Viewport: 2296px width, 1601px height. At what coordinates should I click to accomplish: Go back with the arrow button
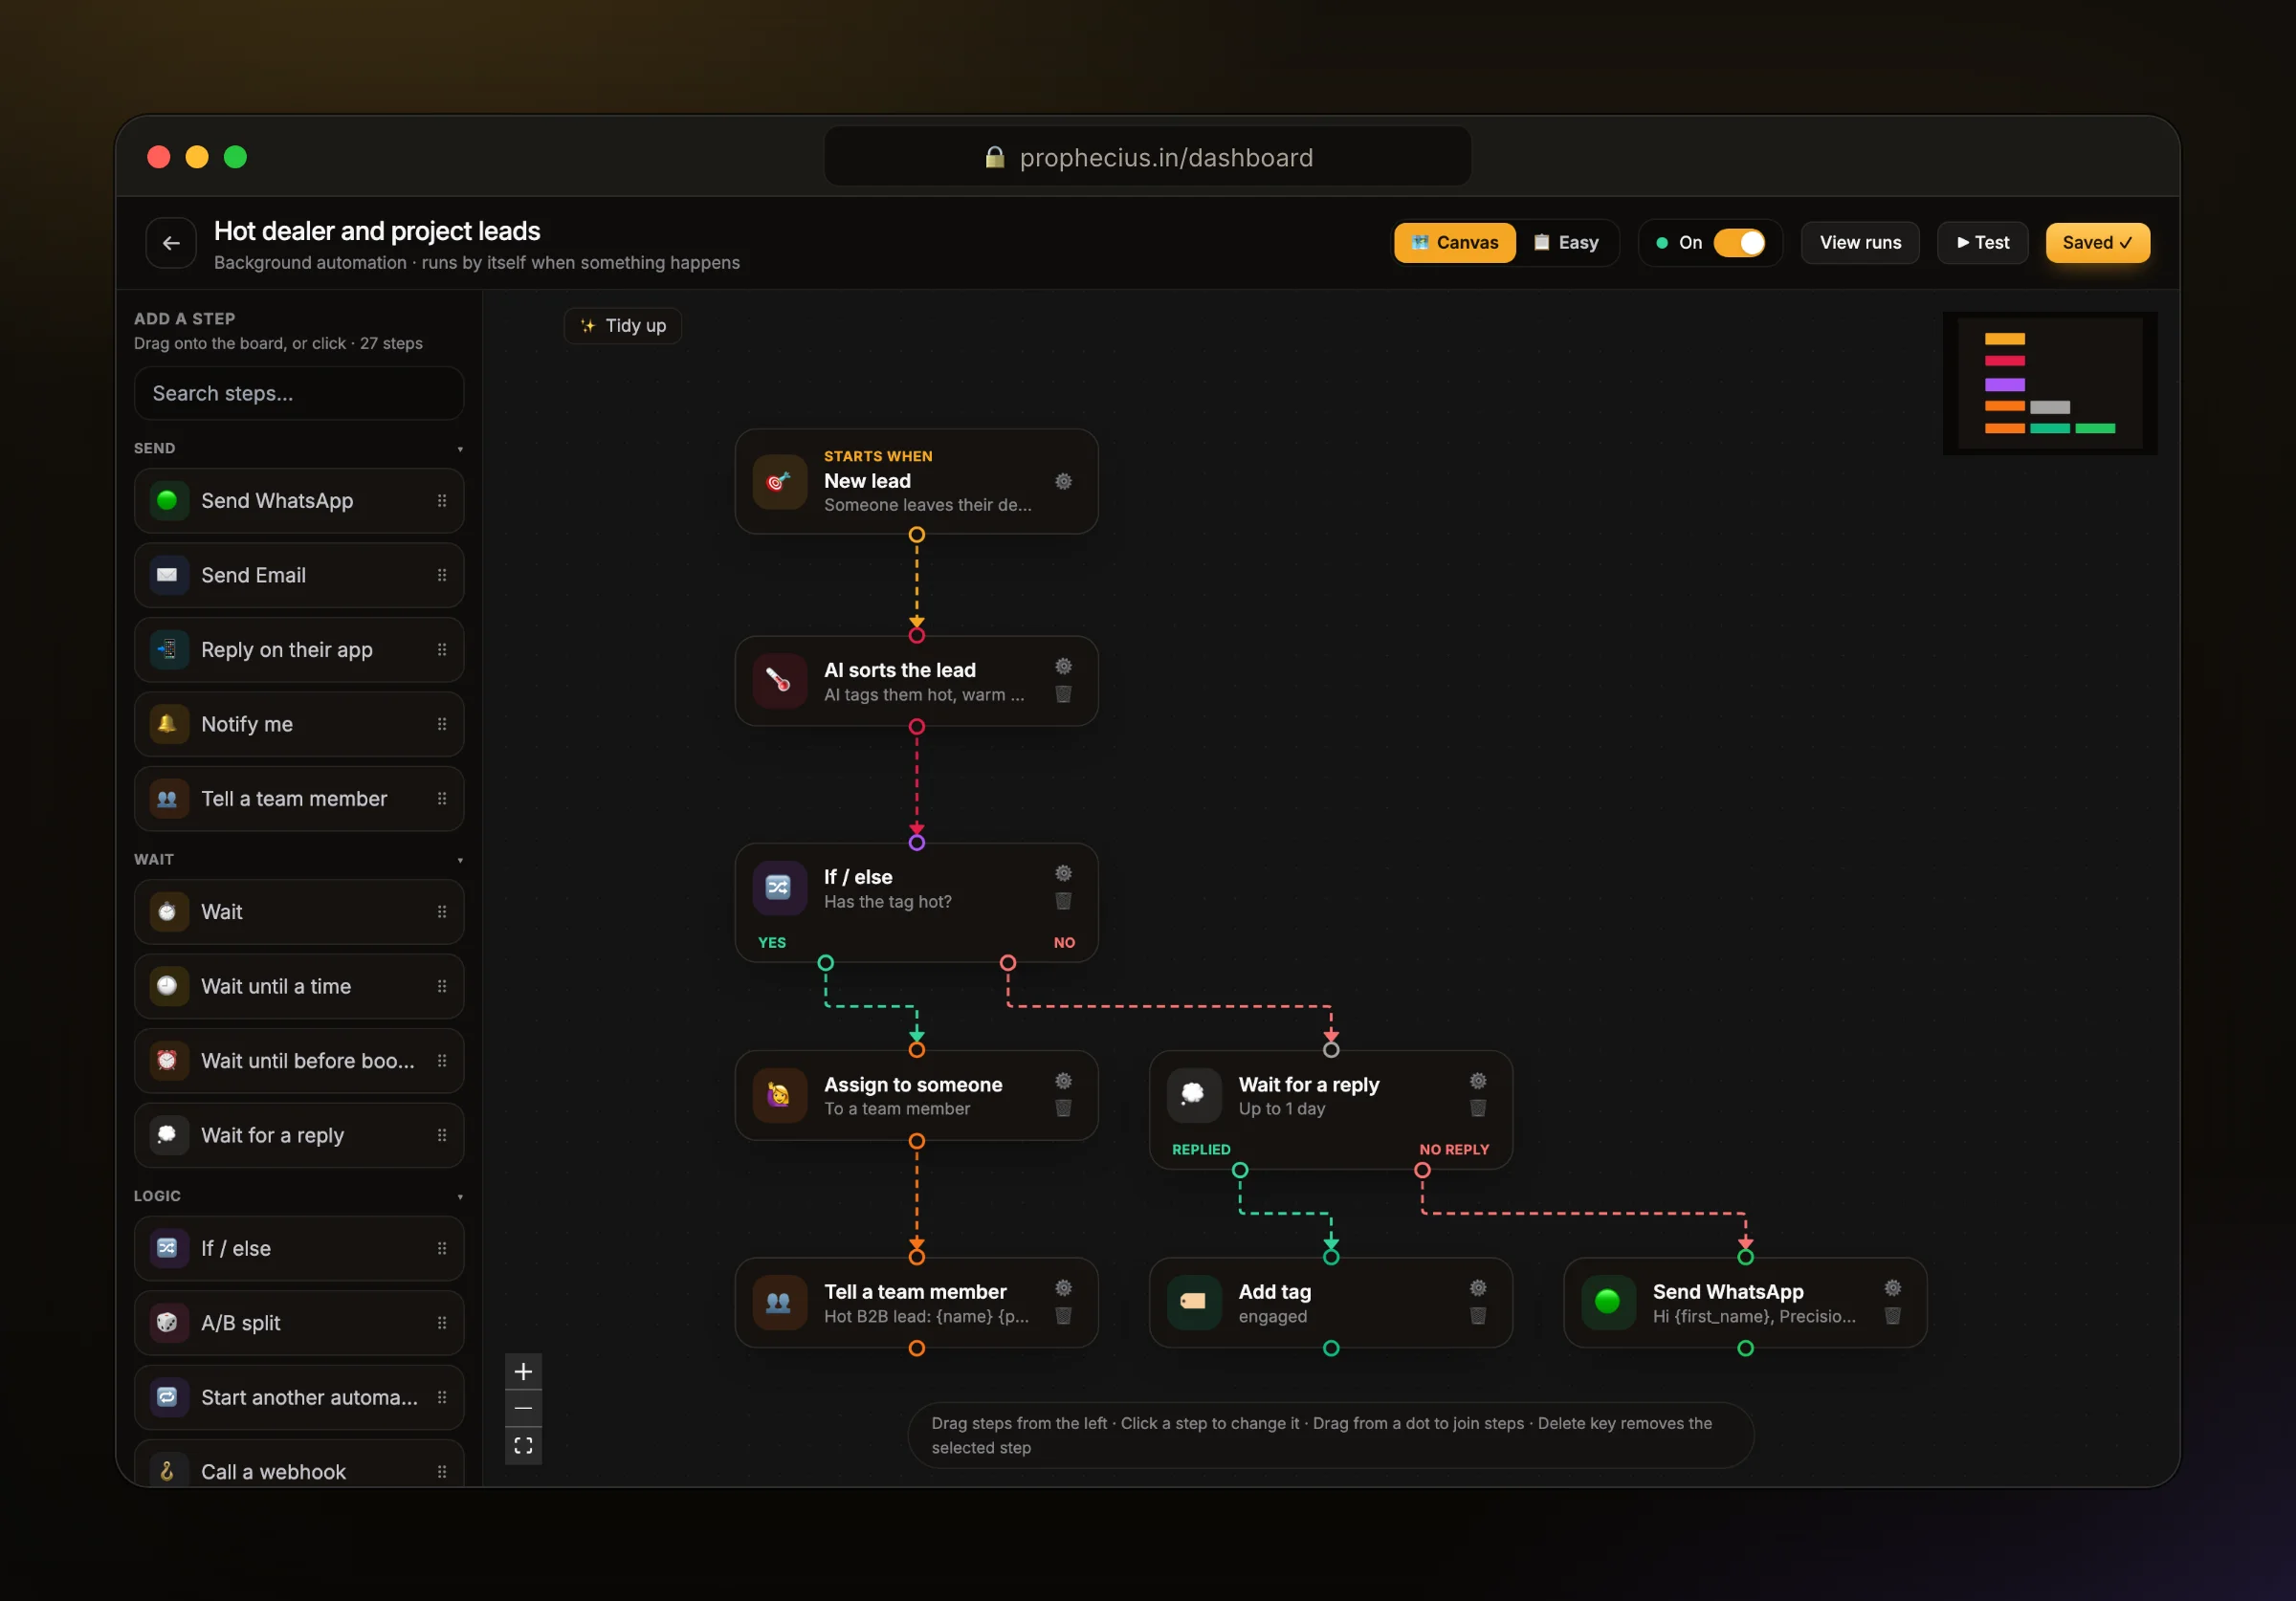(171, 243)
